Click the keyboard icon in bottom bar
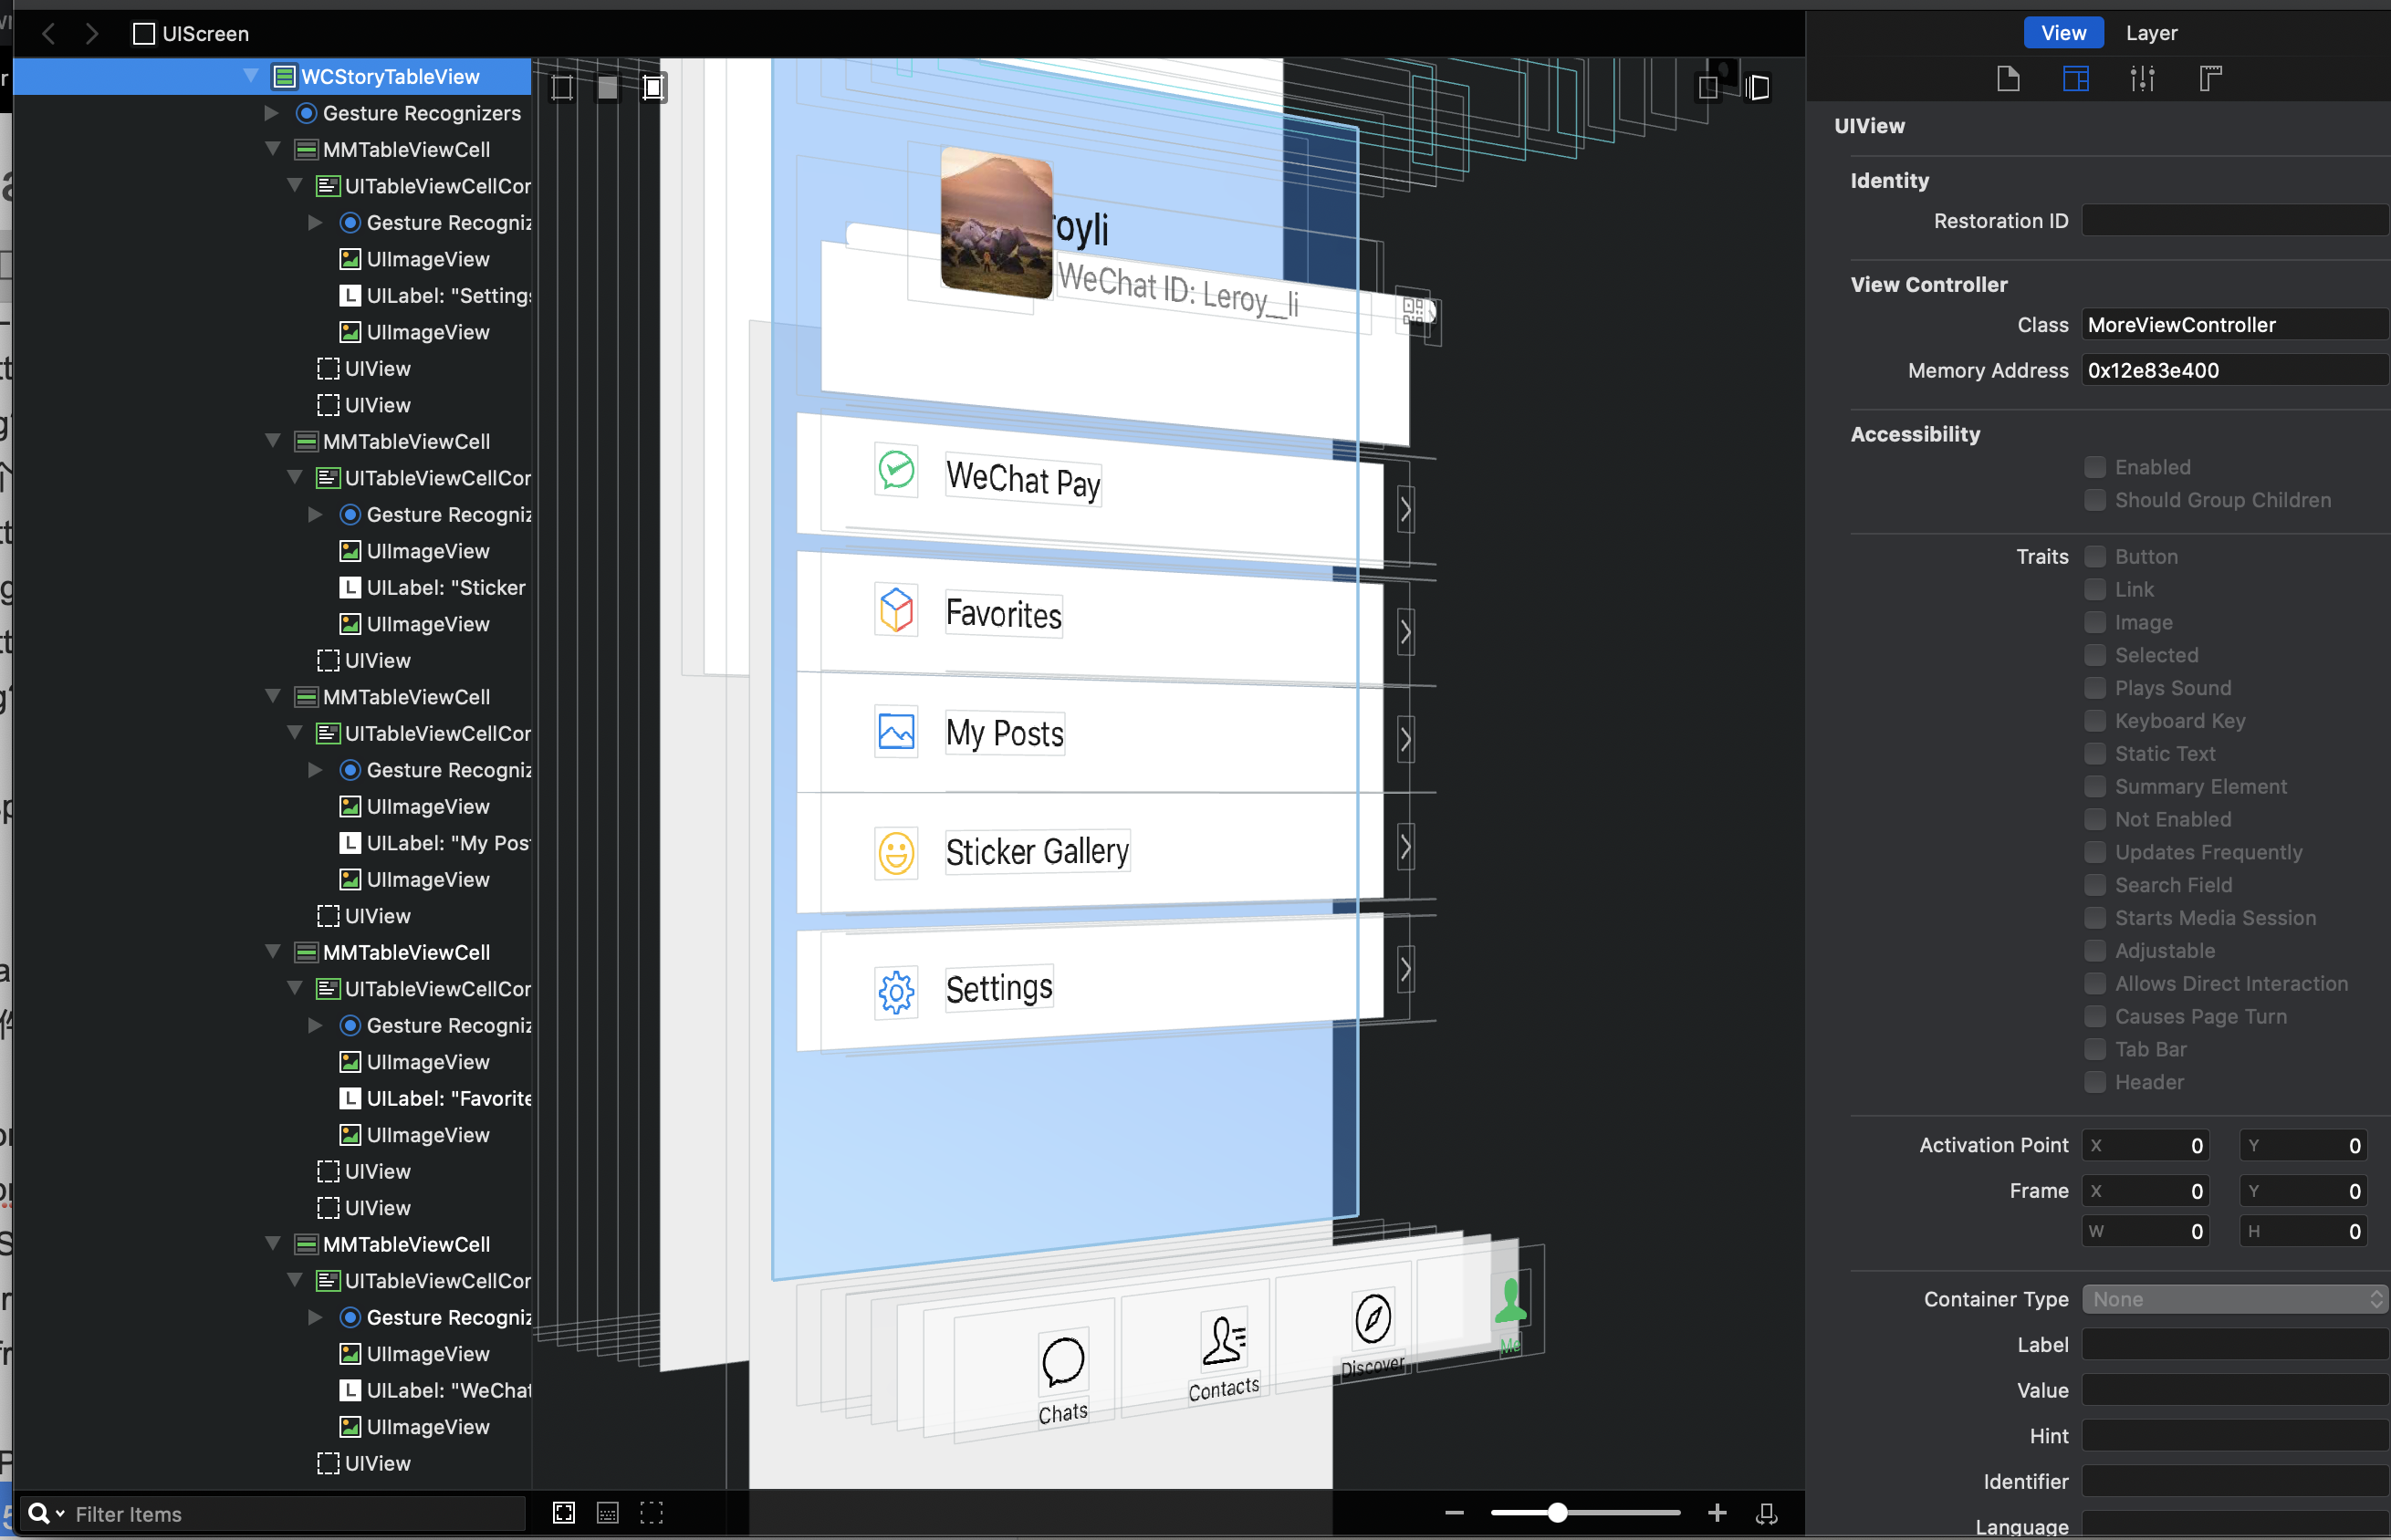 pyautogui.click(x=608, y=1513)
